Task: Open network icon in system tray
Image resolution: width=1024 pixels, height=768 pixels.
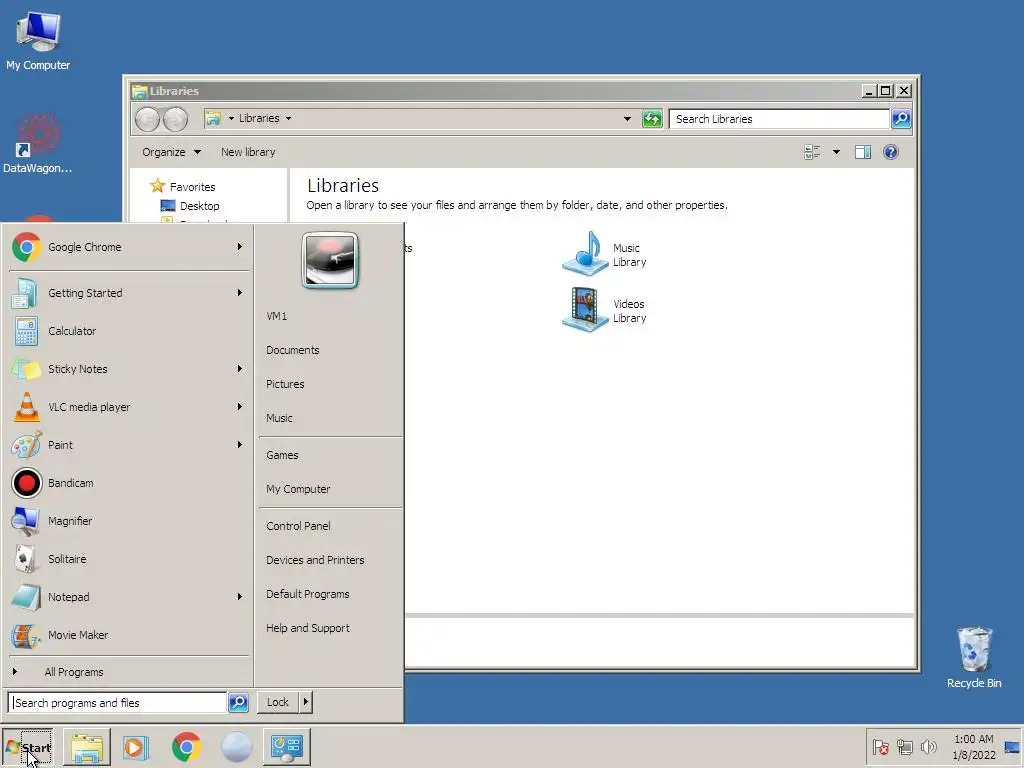Action: (x=904, y=747)
